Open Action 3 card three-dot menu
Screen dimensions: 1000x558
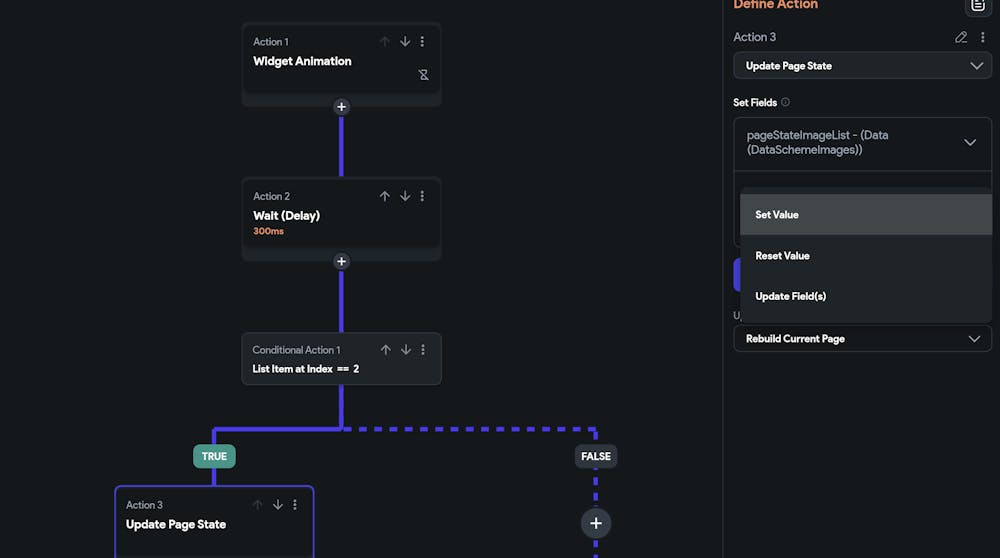click(x=295, y=505)
